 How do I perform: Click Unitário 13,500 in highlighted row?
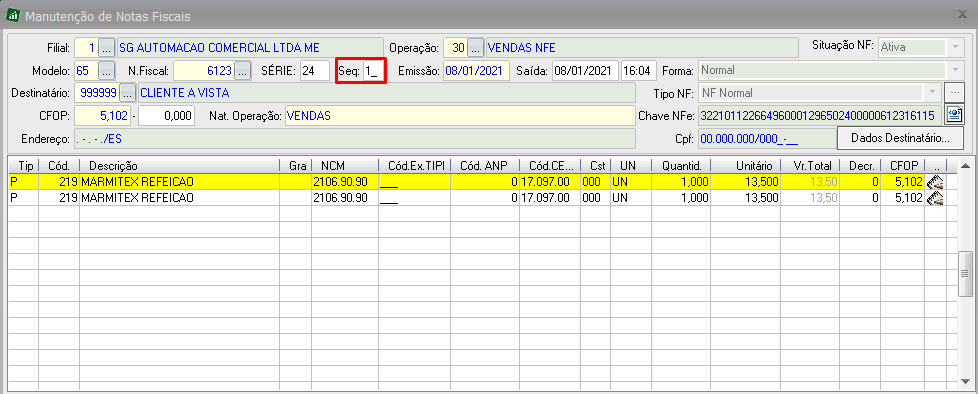click(x=745, y=182)
